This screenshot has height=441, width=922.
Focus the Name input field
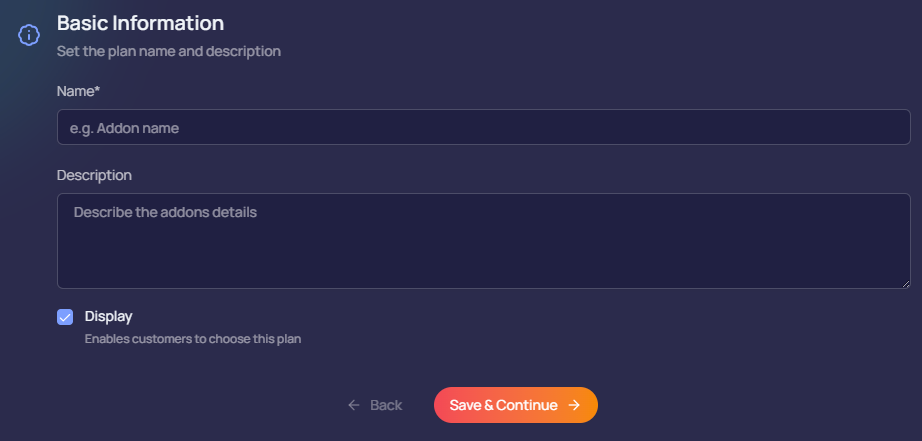483,127
